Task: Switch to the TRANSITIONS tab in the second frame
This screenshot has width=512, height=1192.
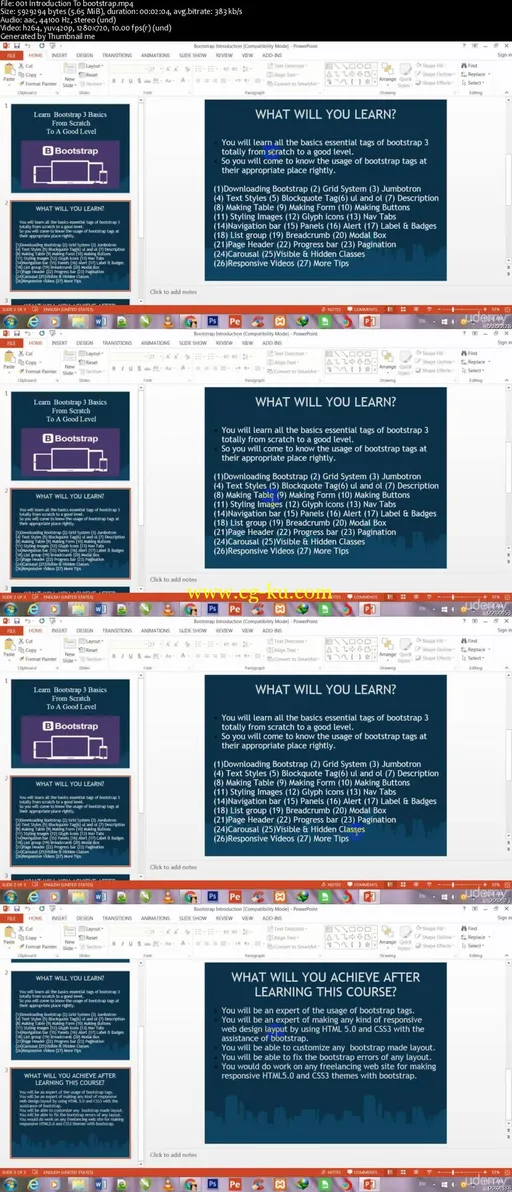Action: 117,343
